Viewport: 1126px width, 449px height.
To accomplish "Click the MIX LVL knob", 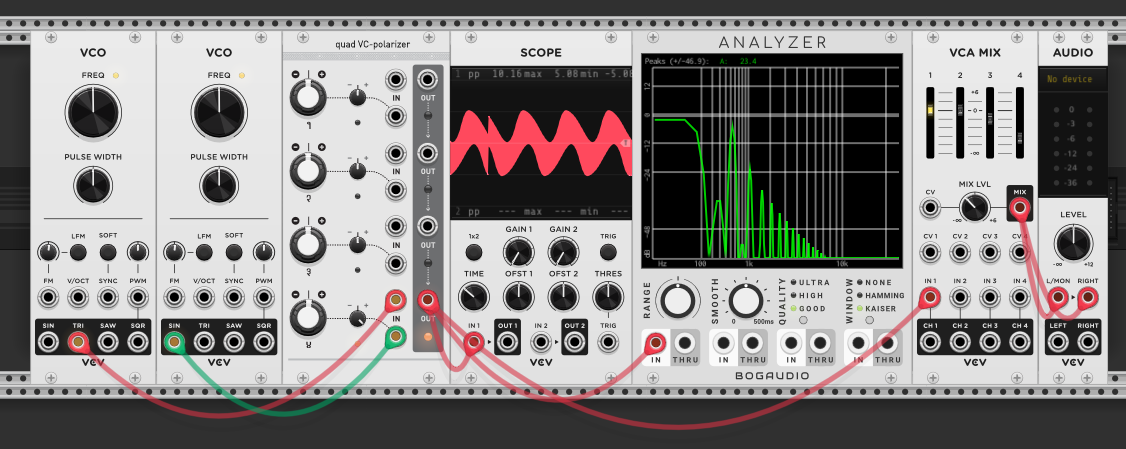I will (x=974, y=208).
